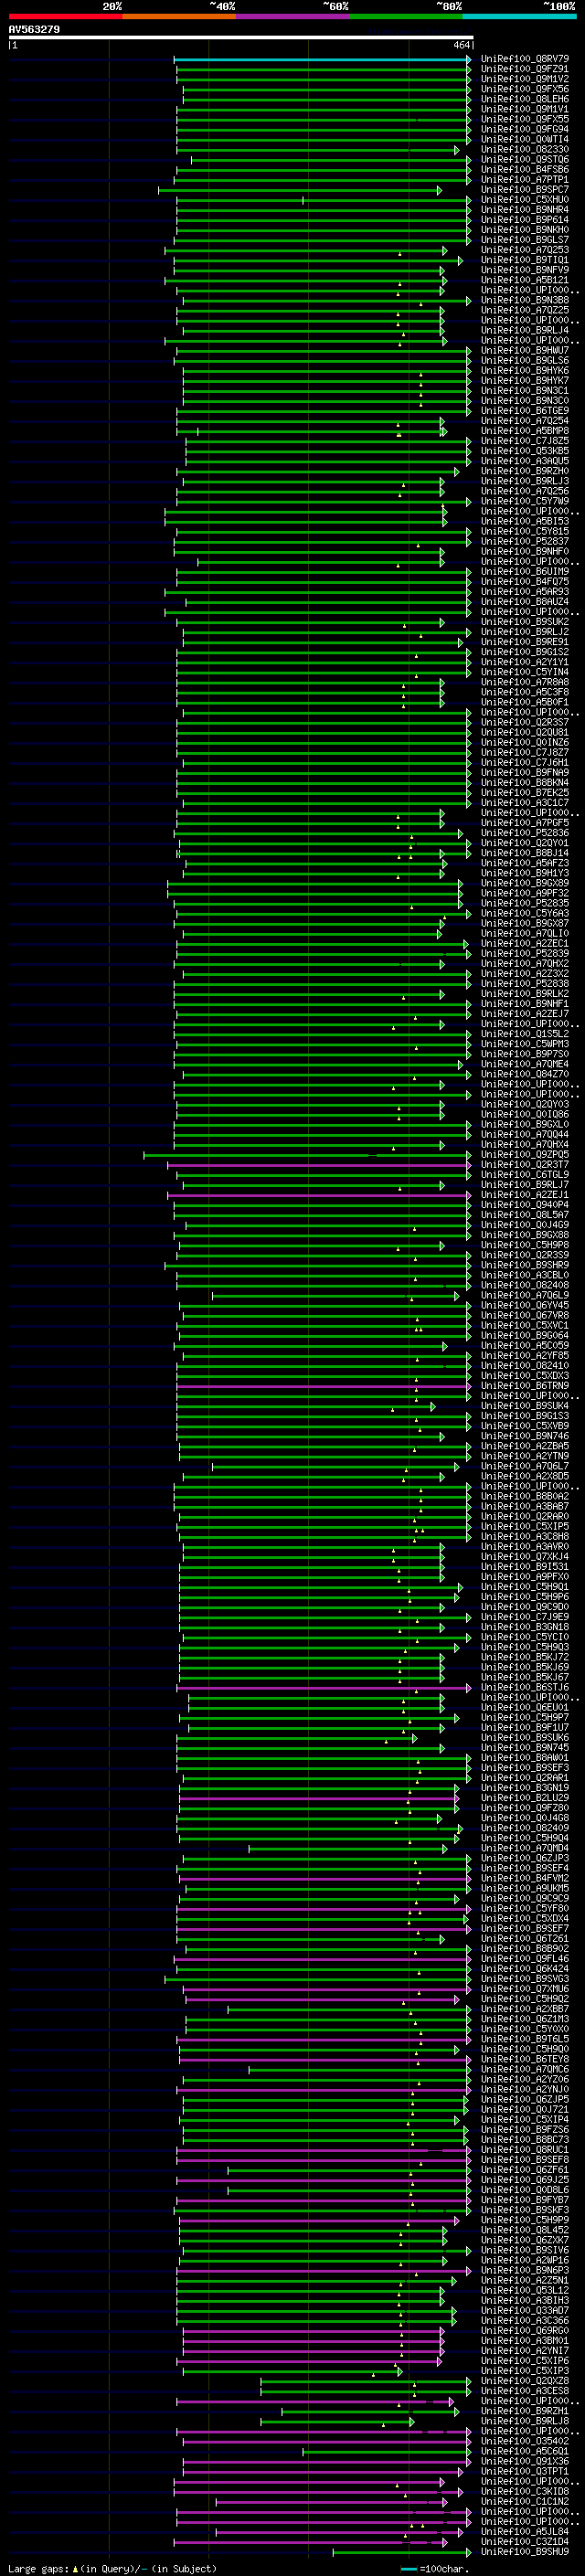The height and width of the screenshot is (2576, 585).
Task: Select the query label AV563279
Action: [34, 30]
